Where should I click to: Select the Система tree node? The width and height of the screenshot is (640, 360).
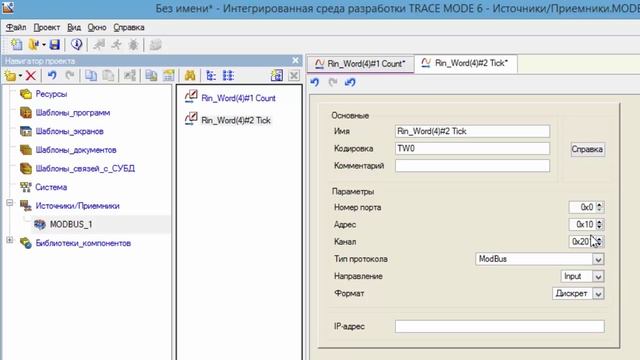pyautogui.click(x=51, y=187)
